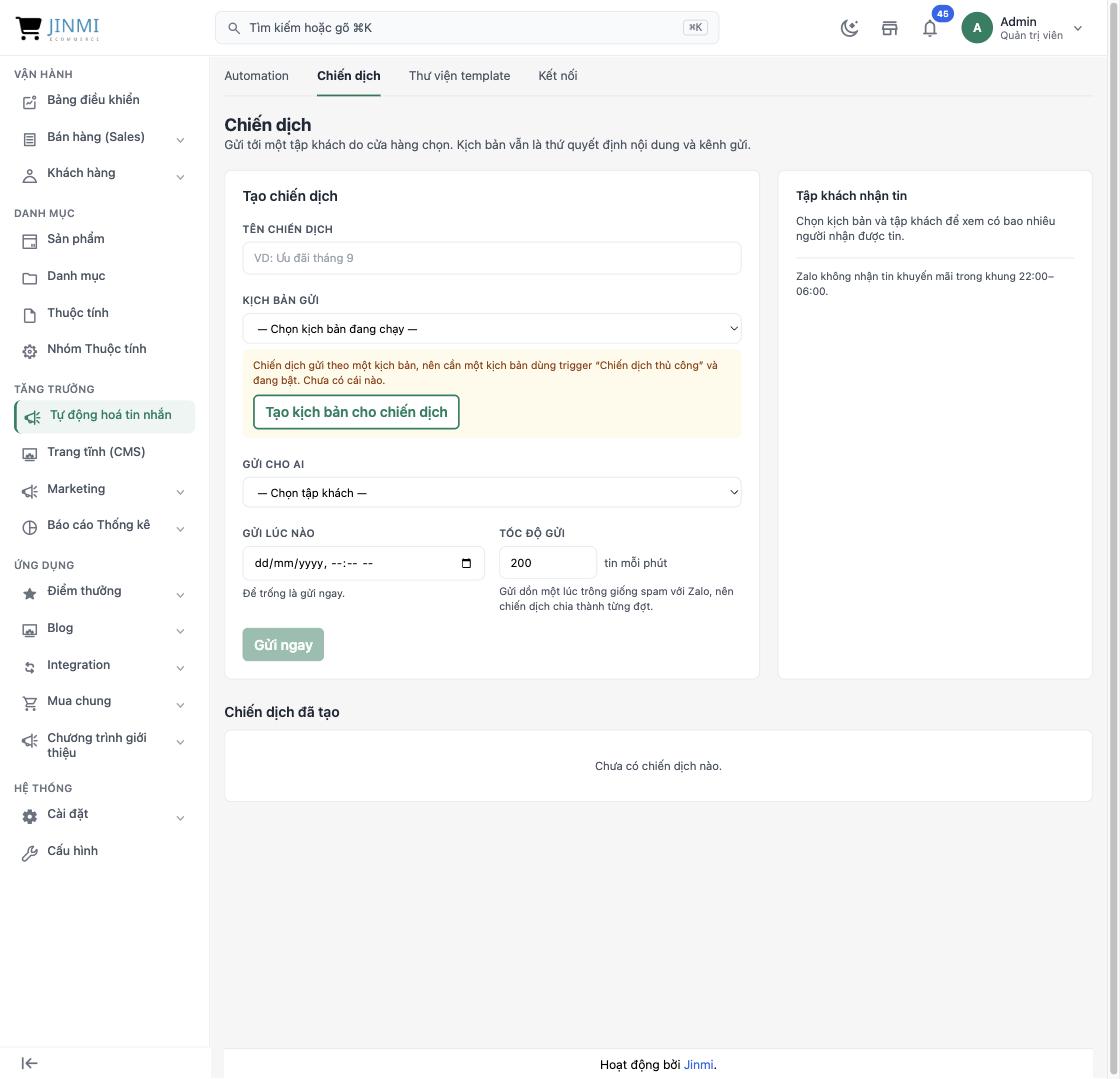
Task: Click the Mua chung cart icon
Action: (29, 703)
